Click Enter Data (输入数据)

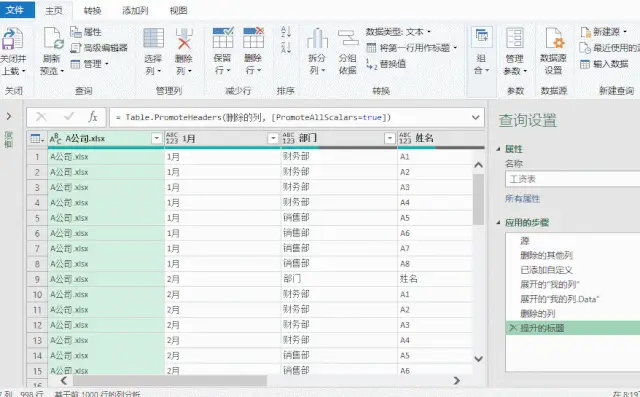(604, 64)
